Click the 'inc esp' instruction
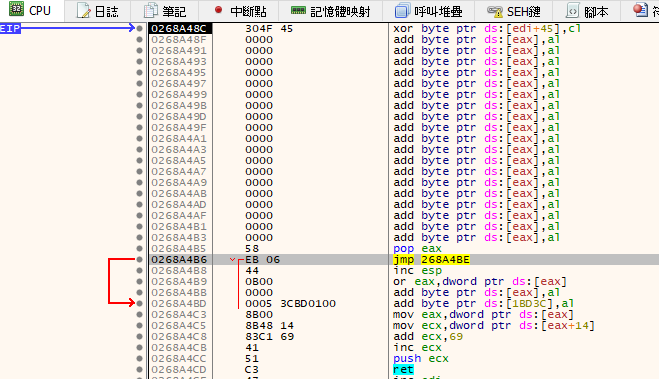The height and width of the screenshot is (379, 659). (x=417, y=271)
